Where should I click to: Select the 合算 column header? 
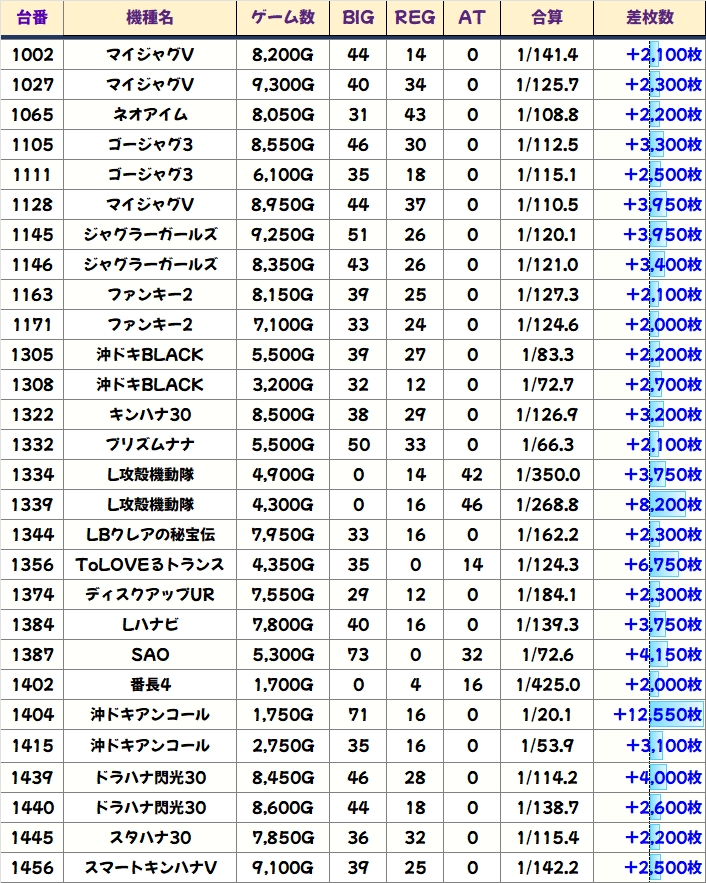[x=547, y=18]
